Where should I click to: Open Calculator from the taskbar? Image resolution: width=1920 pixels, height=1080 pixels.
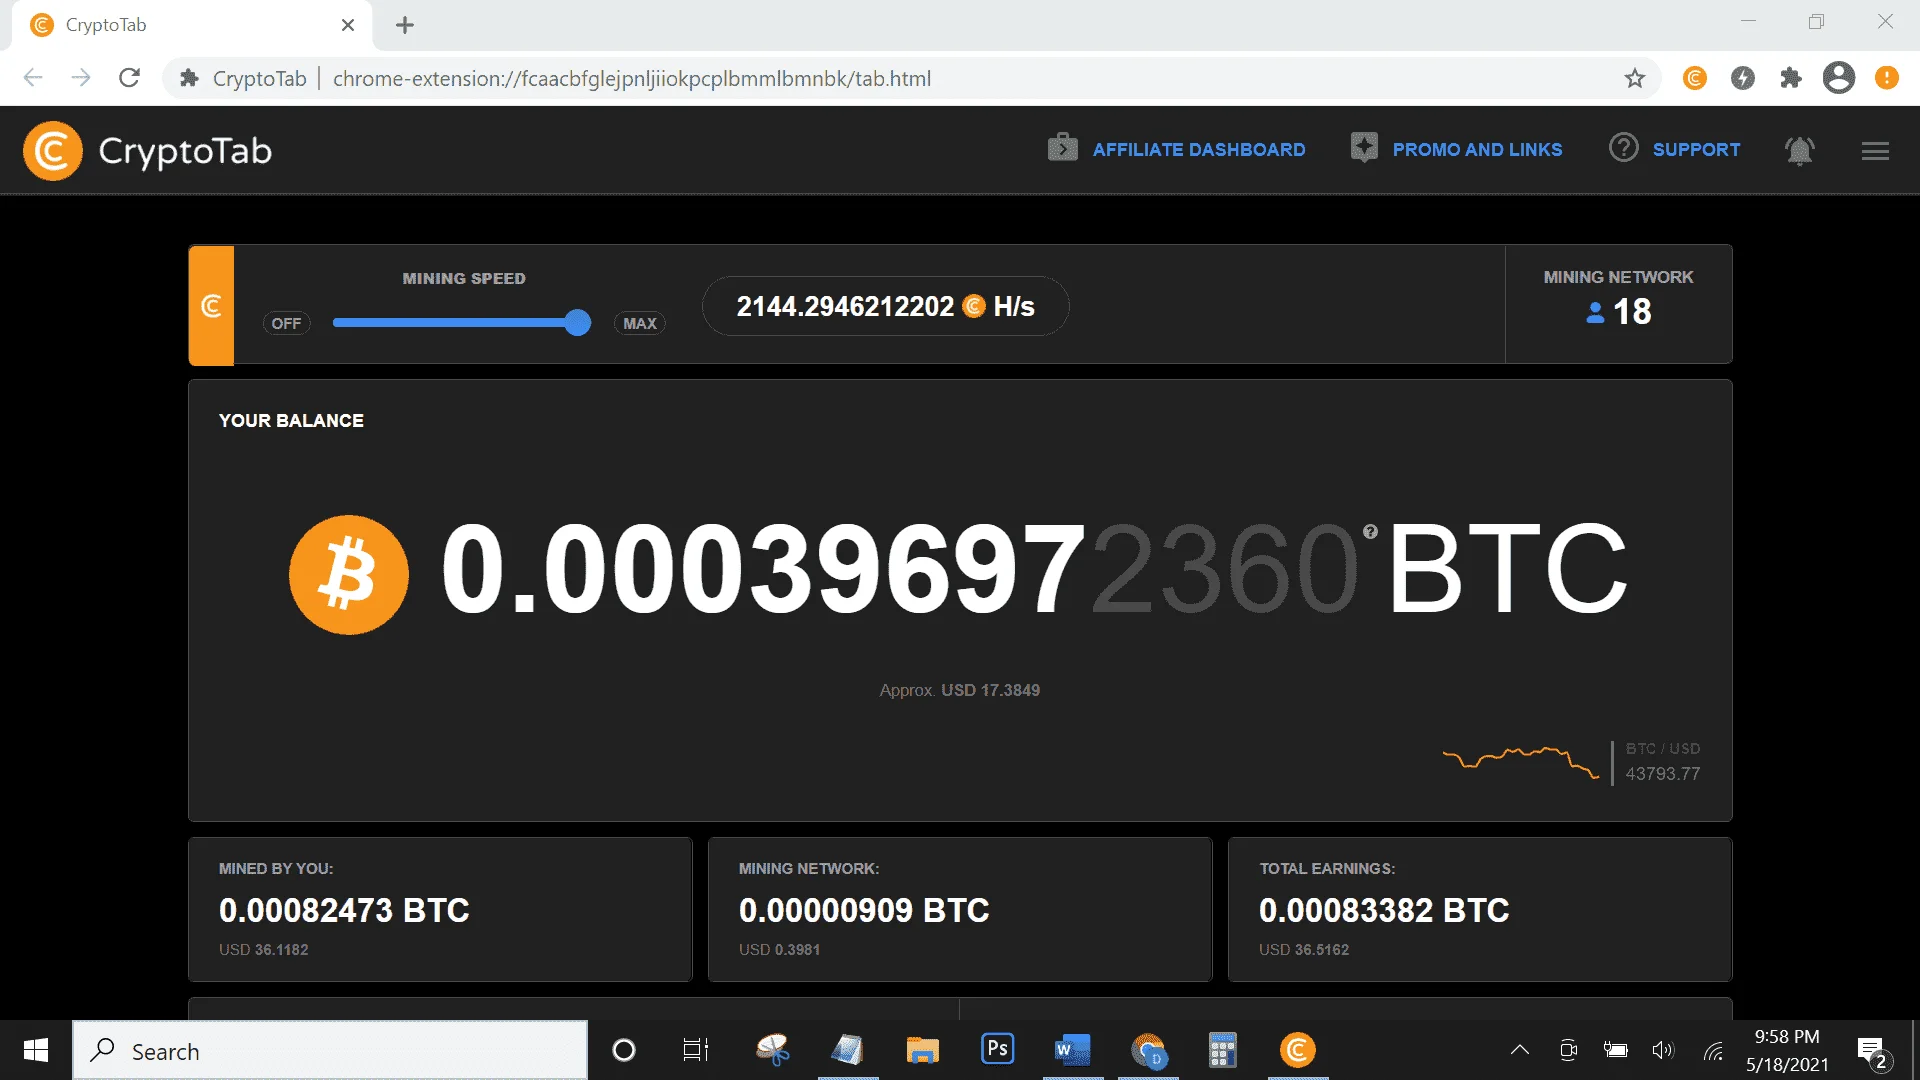1223,1050
